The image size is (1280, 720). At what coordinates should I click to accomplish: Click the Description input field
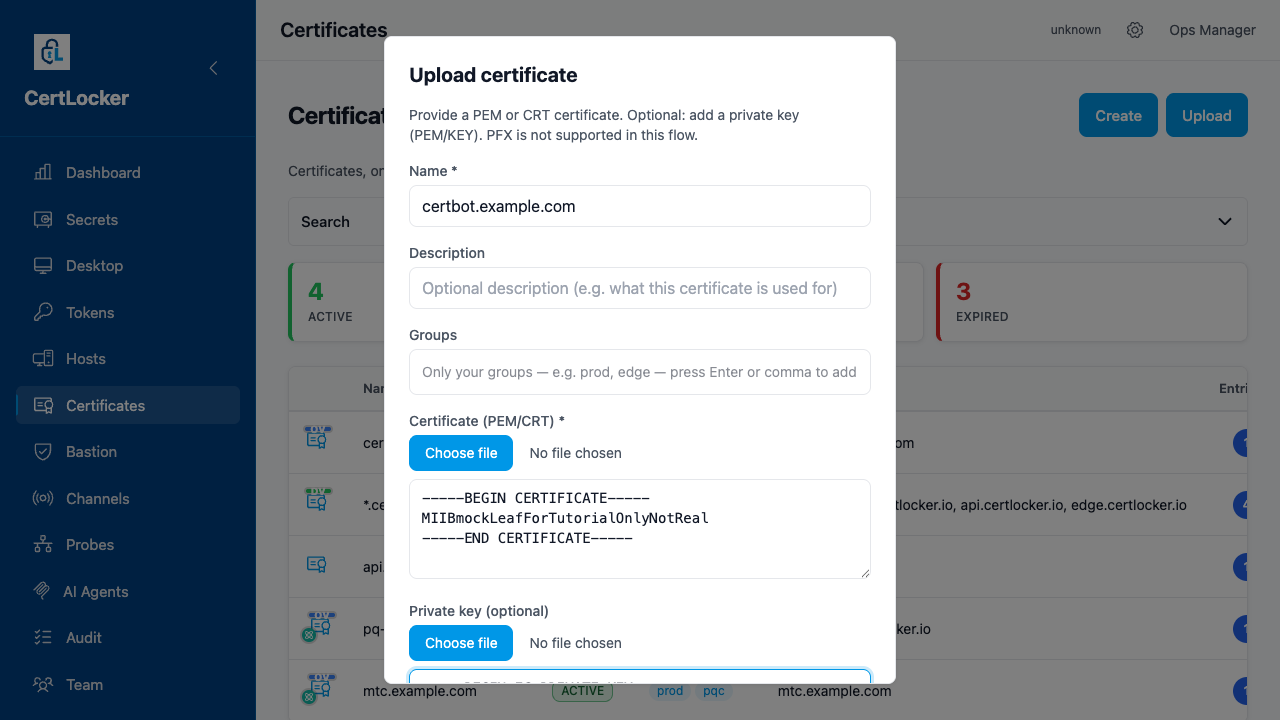[x=640, y=288]
